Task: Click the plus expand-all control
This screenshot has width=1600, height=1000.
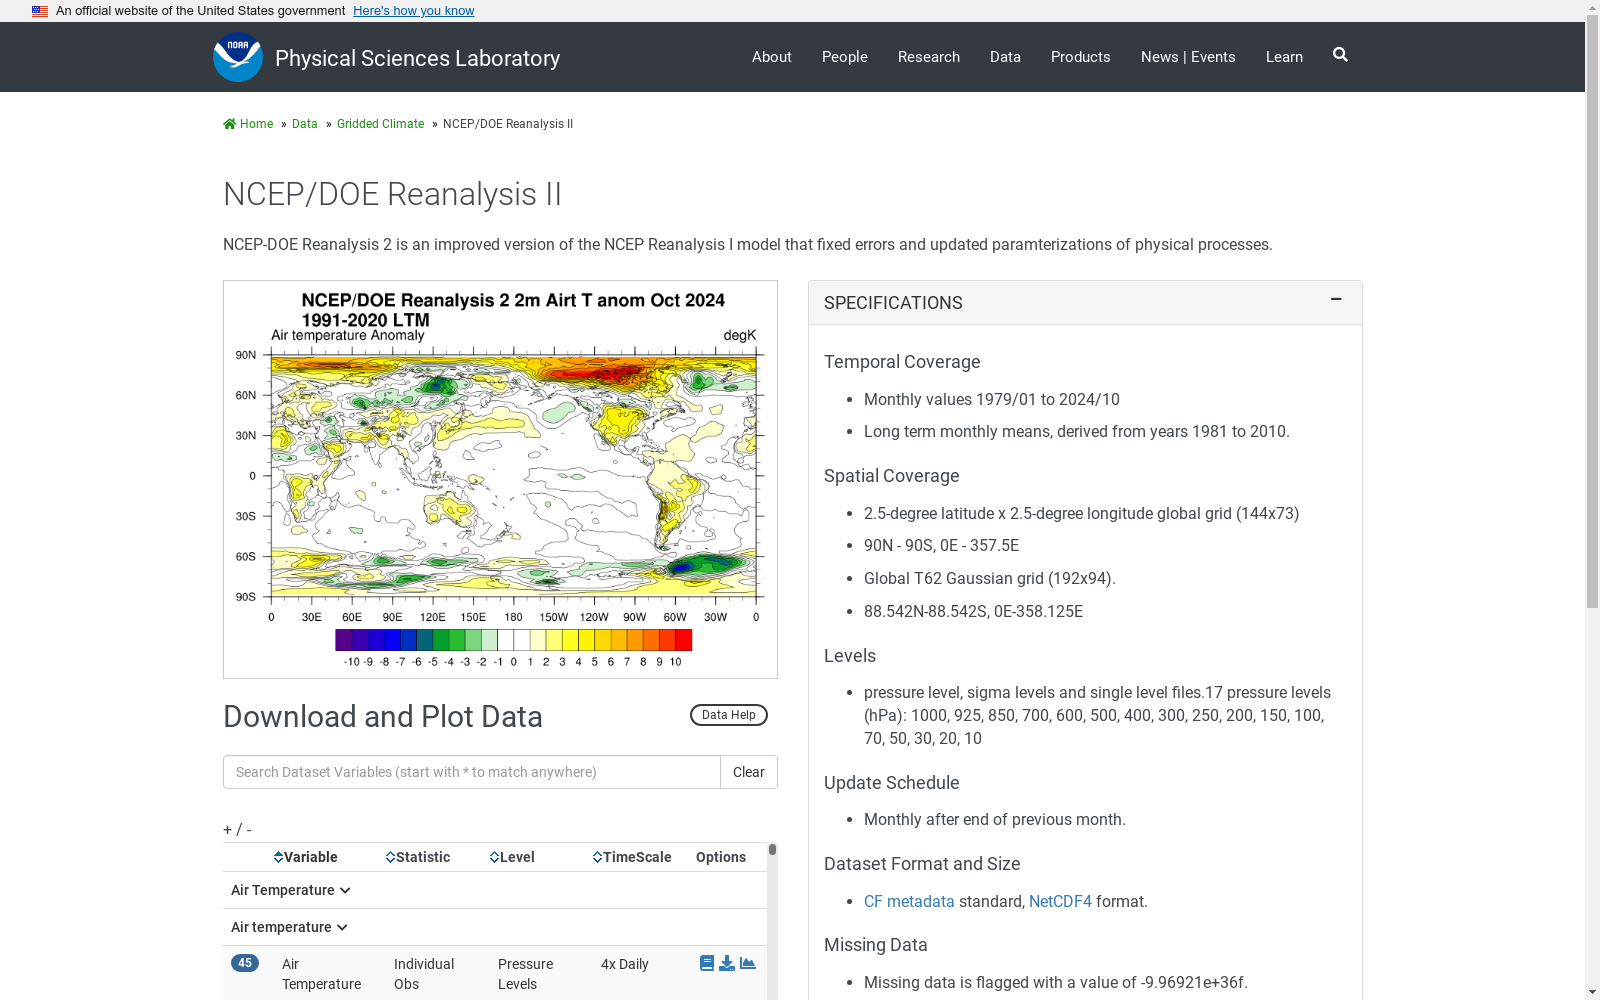Action: coord(227,830)
